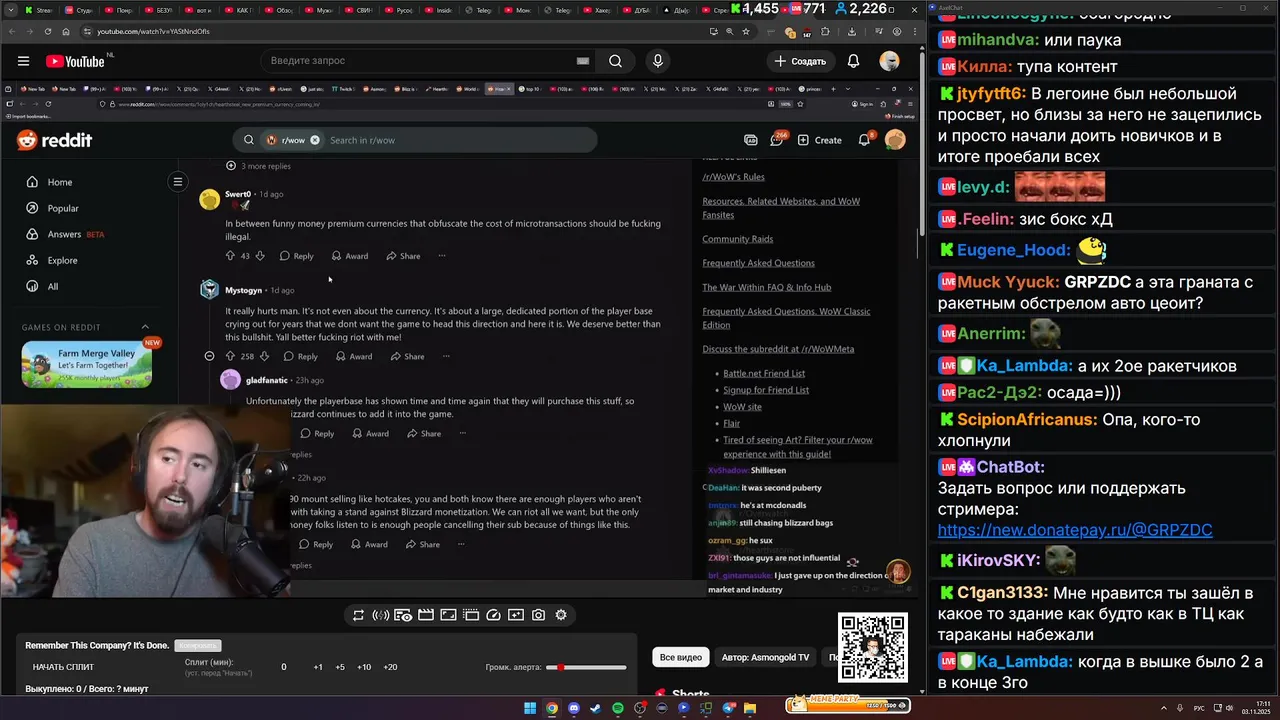Reply to Swert0's comment
Screen dimensions: 1280x720
[297, 256]
